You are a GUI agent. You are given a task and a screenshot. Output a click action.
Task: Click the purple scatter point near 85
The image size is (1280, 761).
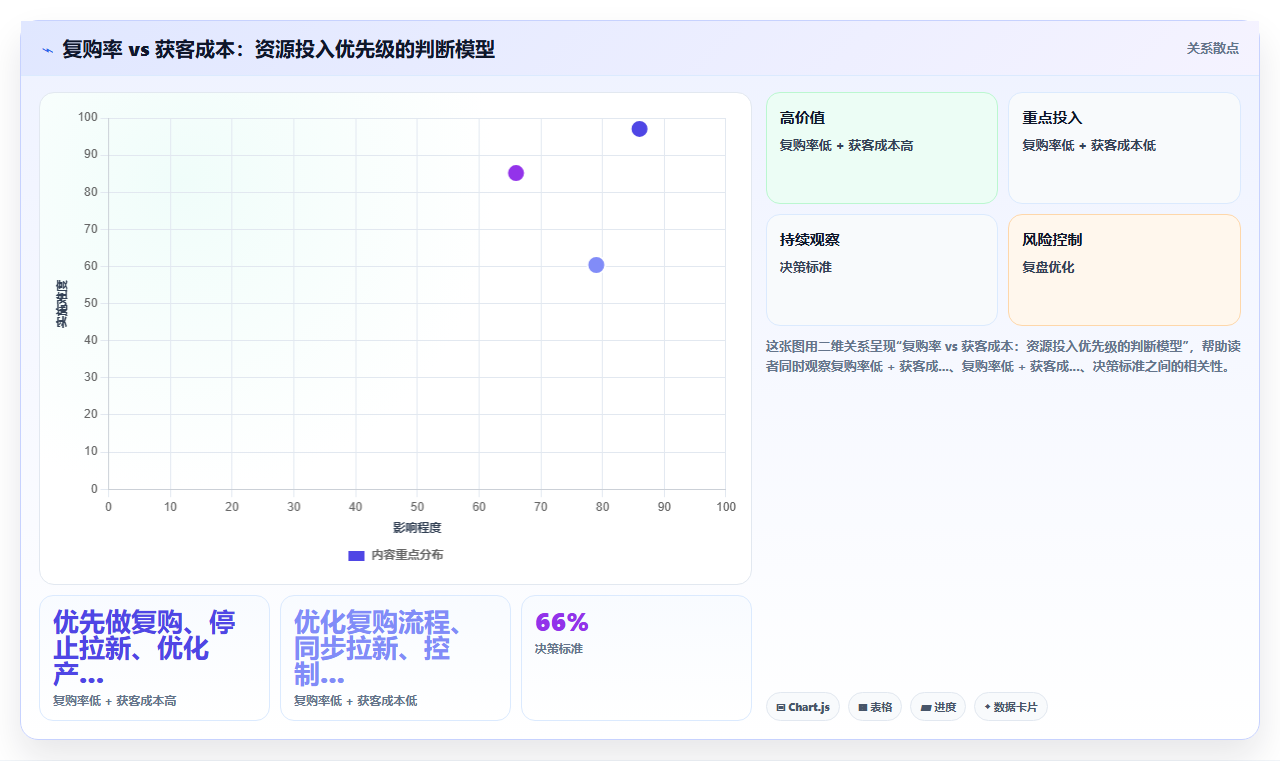click(516, 173)
